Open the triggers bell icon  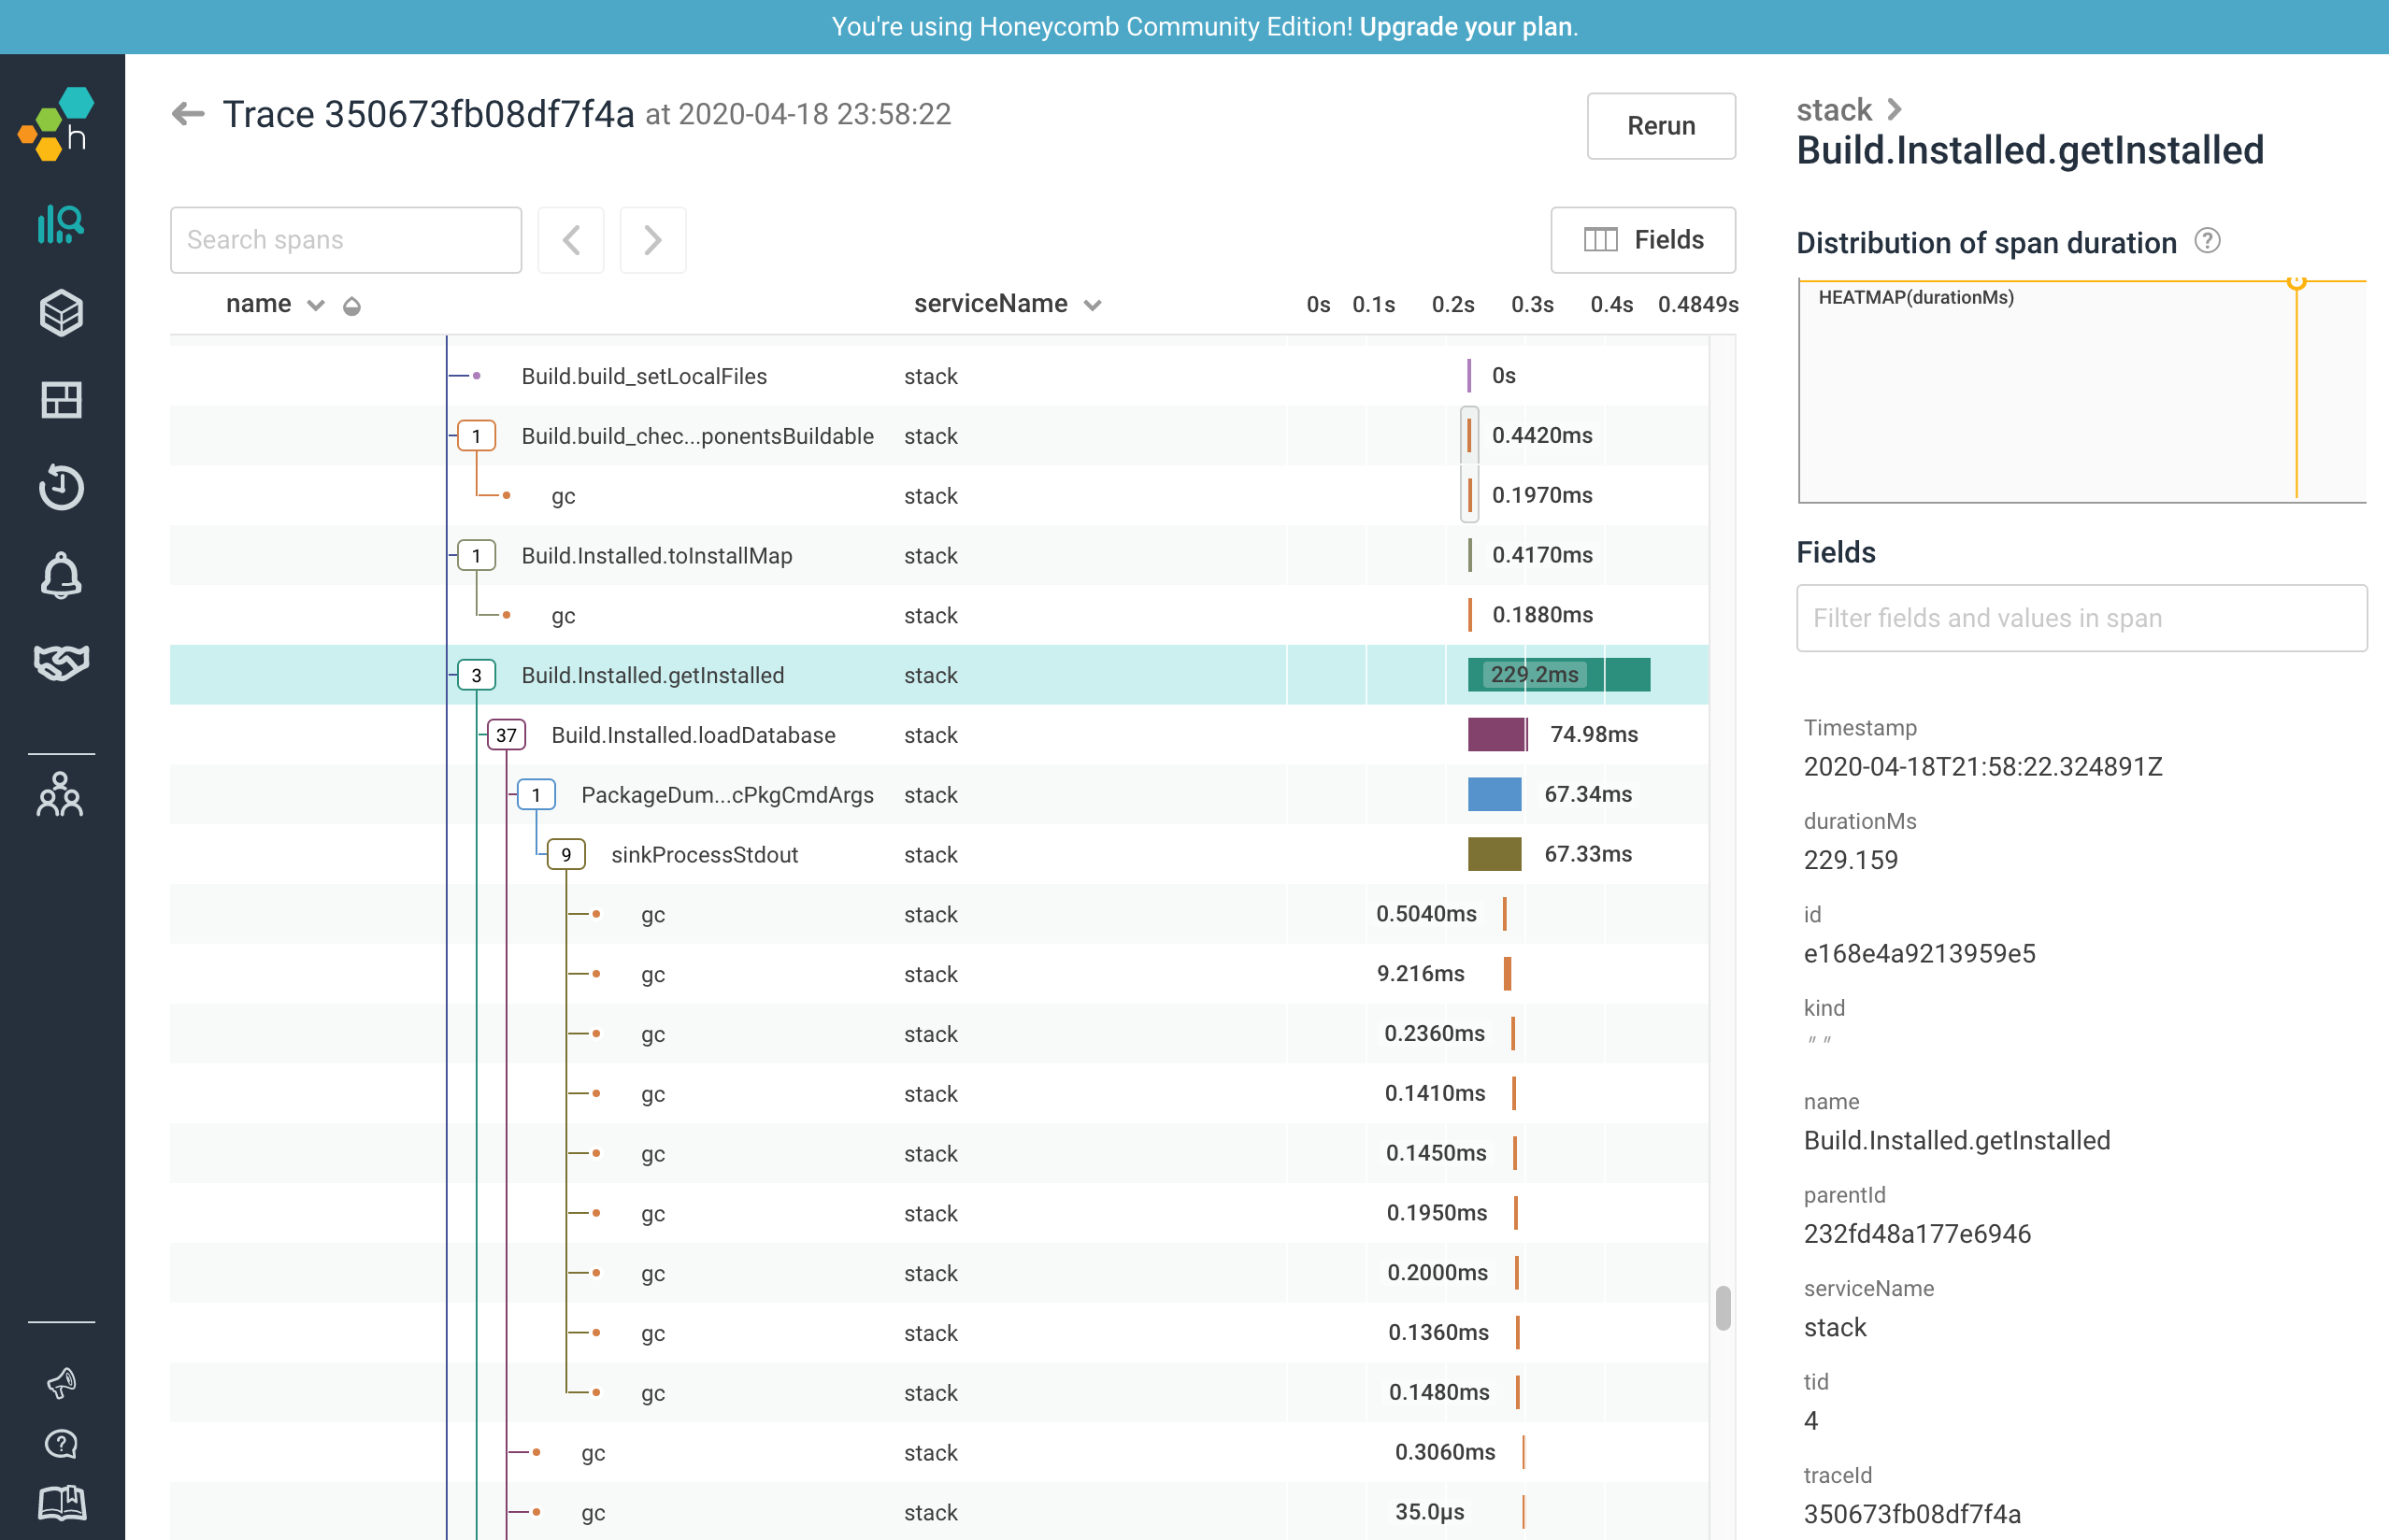(x=60, y=575)
